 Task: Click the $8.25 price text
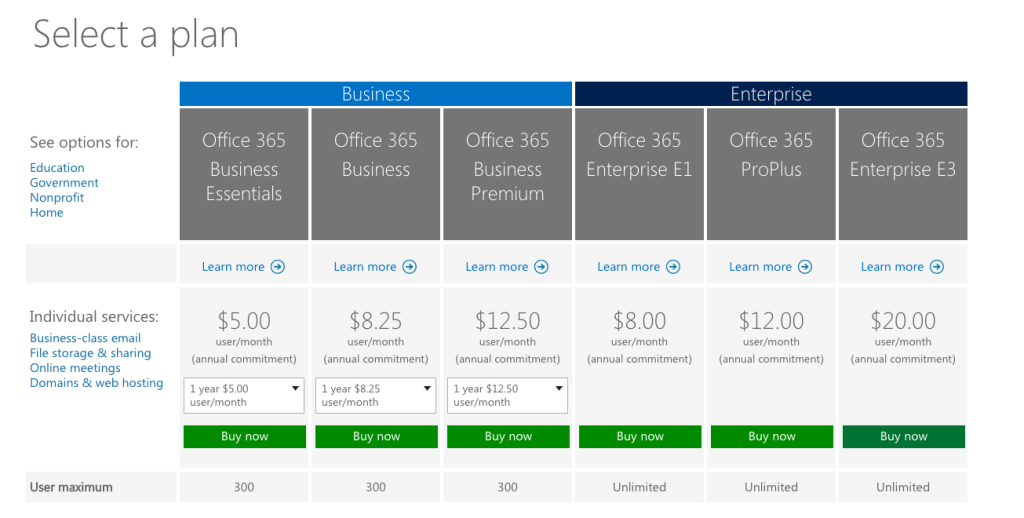(376, 321)
